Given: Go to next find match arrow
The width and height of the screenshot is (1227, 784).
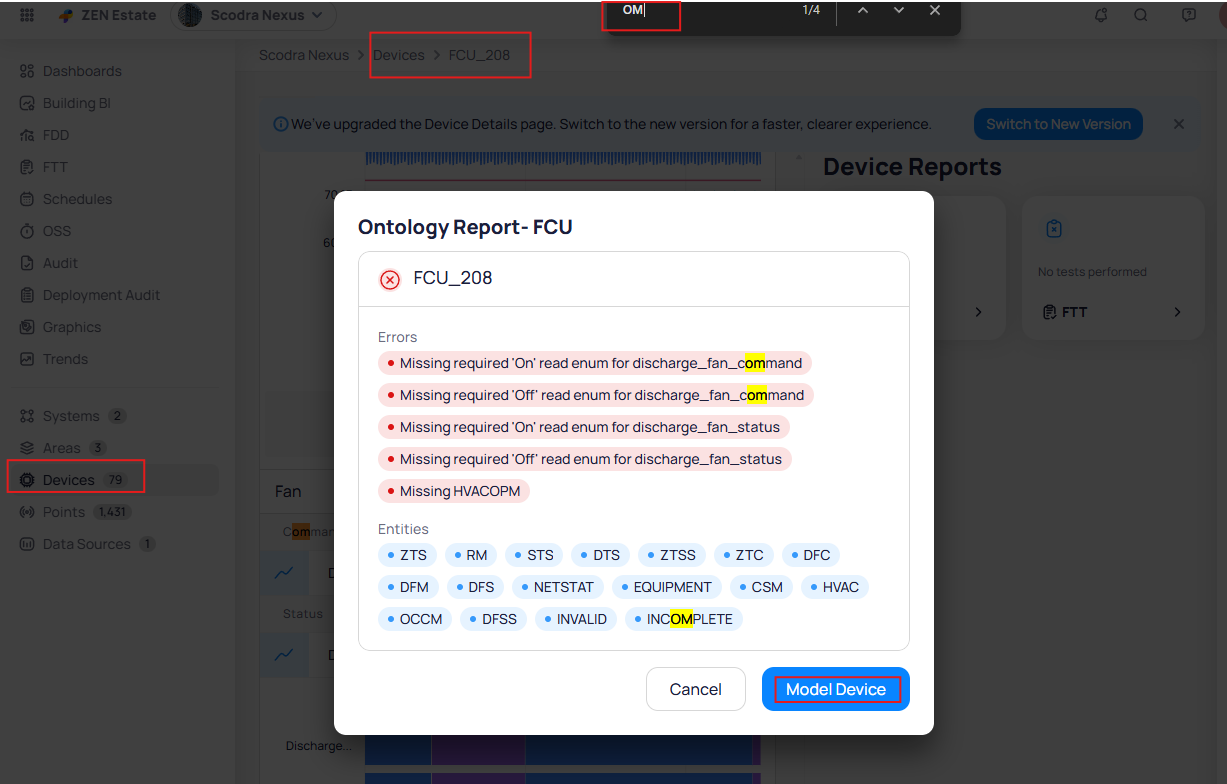Looking at the screenshot, I should [899, 10].
